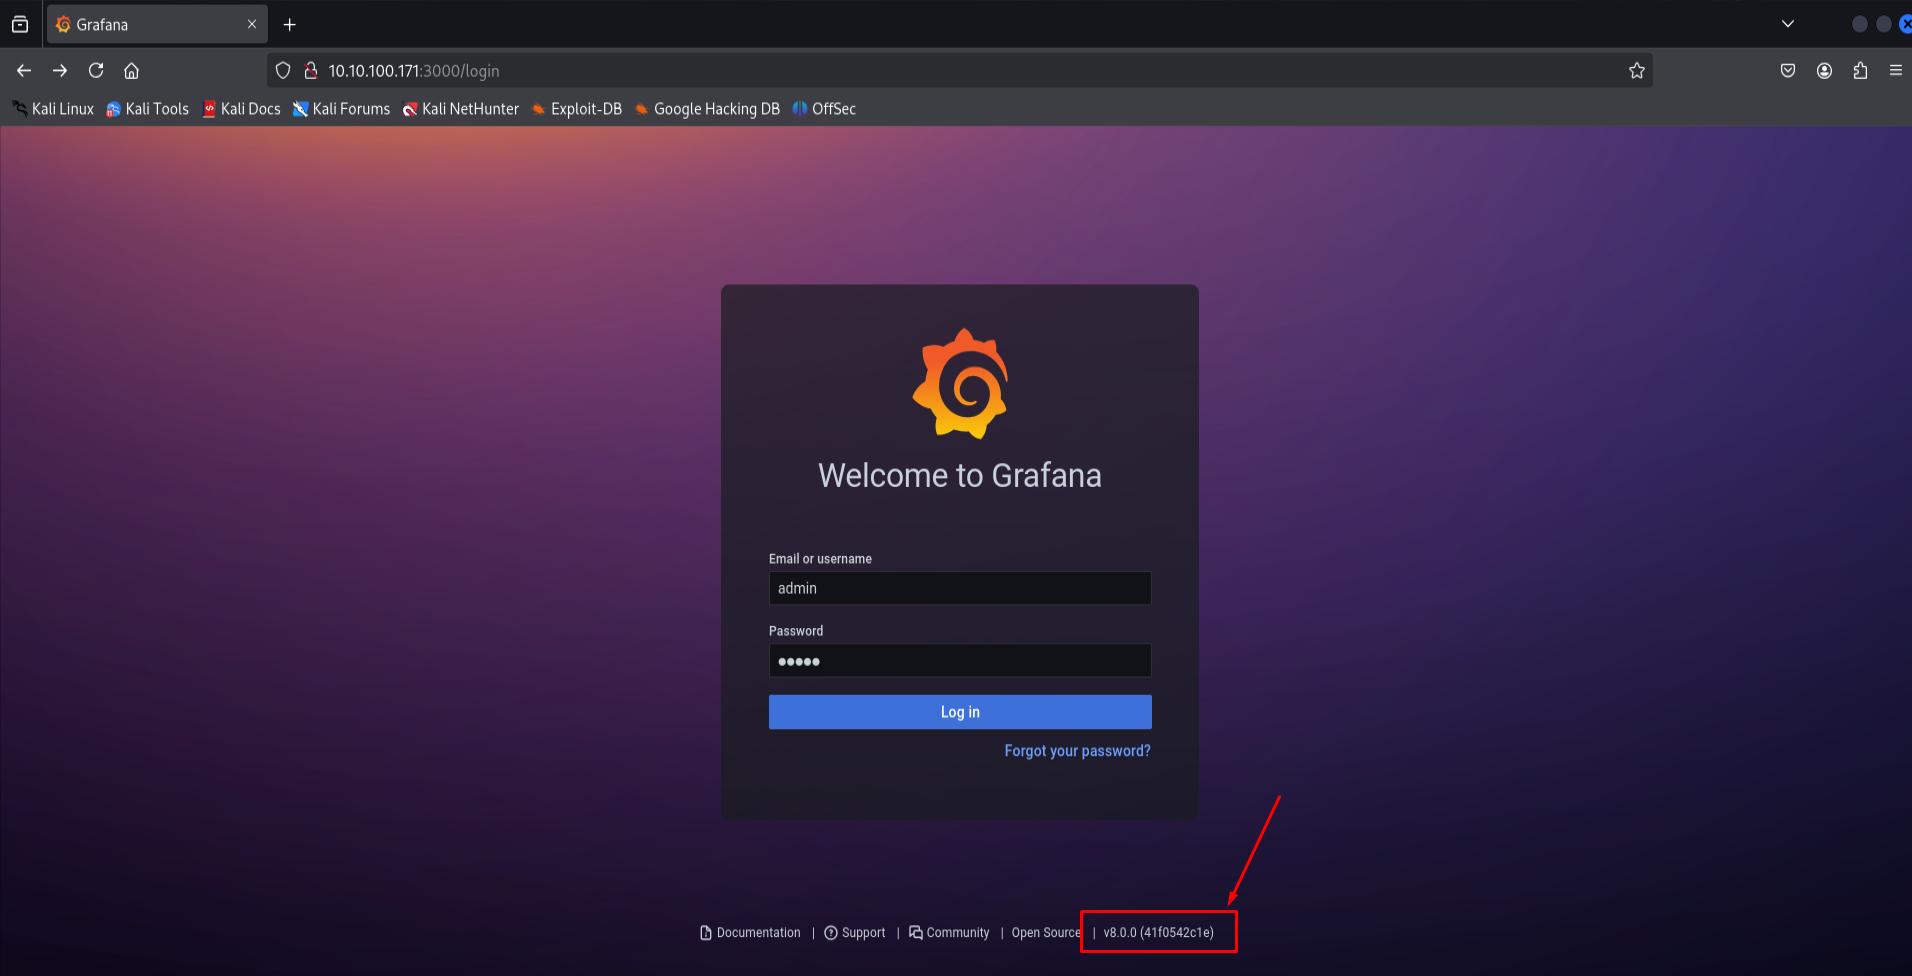Open the Firefox account icon
The width and height of the screenshot is (1912, 976).
click(1824, 70)
